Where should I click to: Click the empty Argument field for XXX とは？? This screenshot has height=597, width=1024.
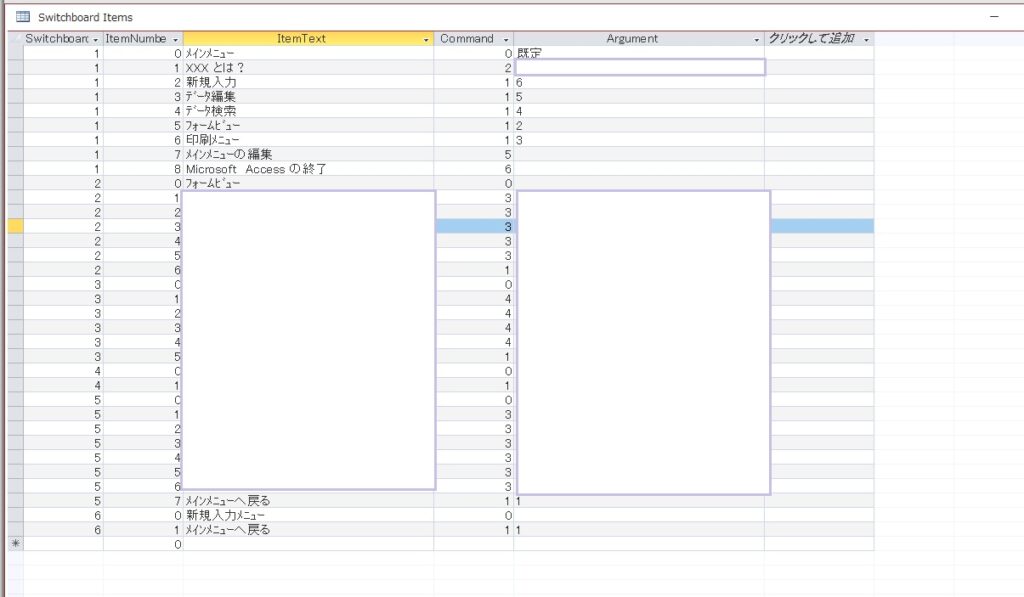click(640, 67)
